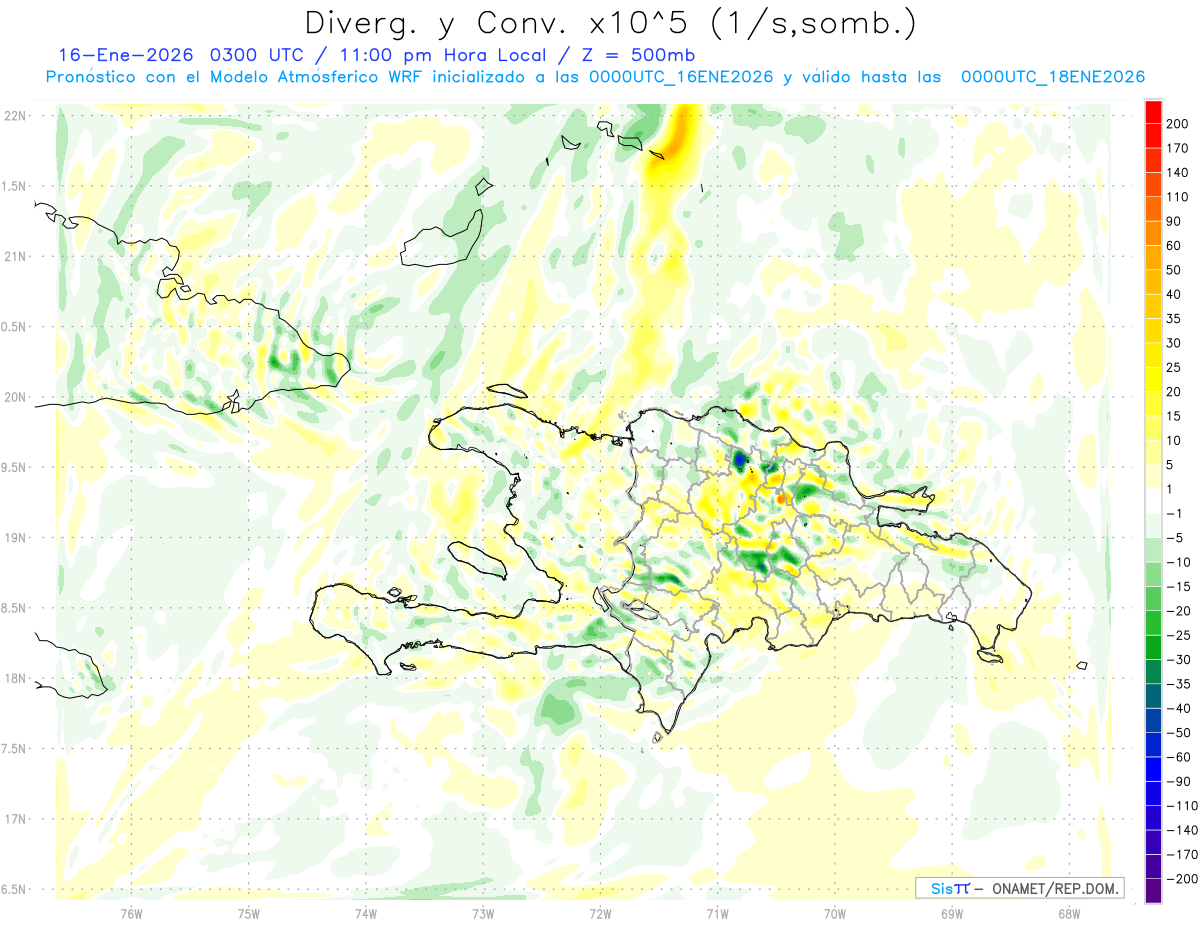The image size is (1200, 927).
Task: Click initialization time '0000UTC_16ENE2026'
Action: (x=681, y=77)
